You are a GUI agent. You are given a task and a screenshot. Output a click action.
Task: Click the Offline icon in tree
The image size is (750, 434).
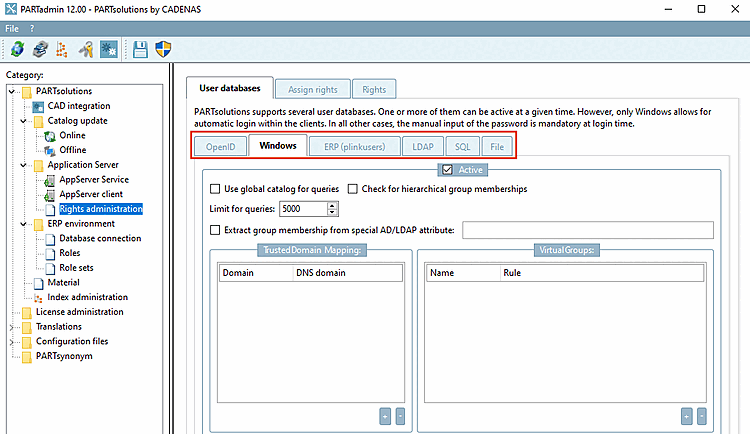click(50, 150)
